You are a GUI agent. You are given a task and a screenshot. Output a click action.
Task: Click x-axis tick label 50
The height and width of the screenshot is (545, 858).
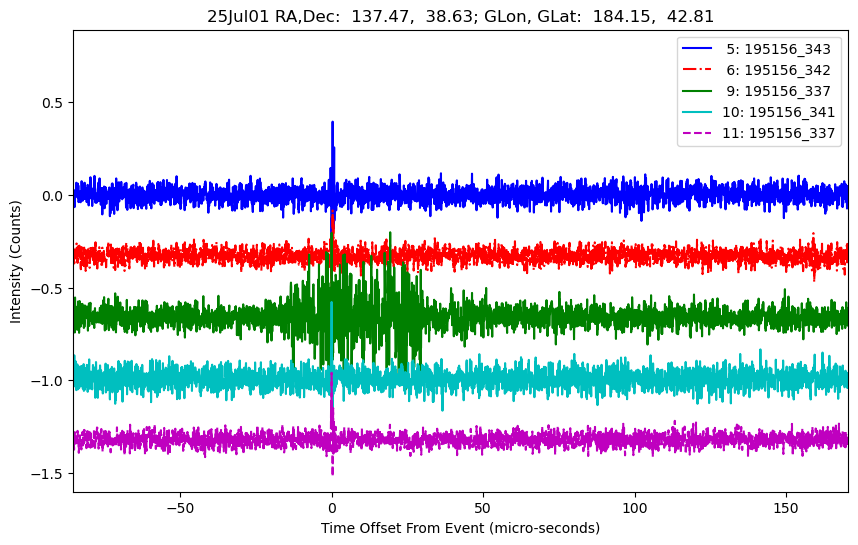484,508
